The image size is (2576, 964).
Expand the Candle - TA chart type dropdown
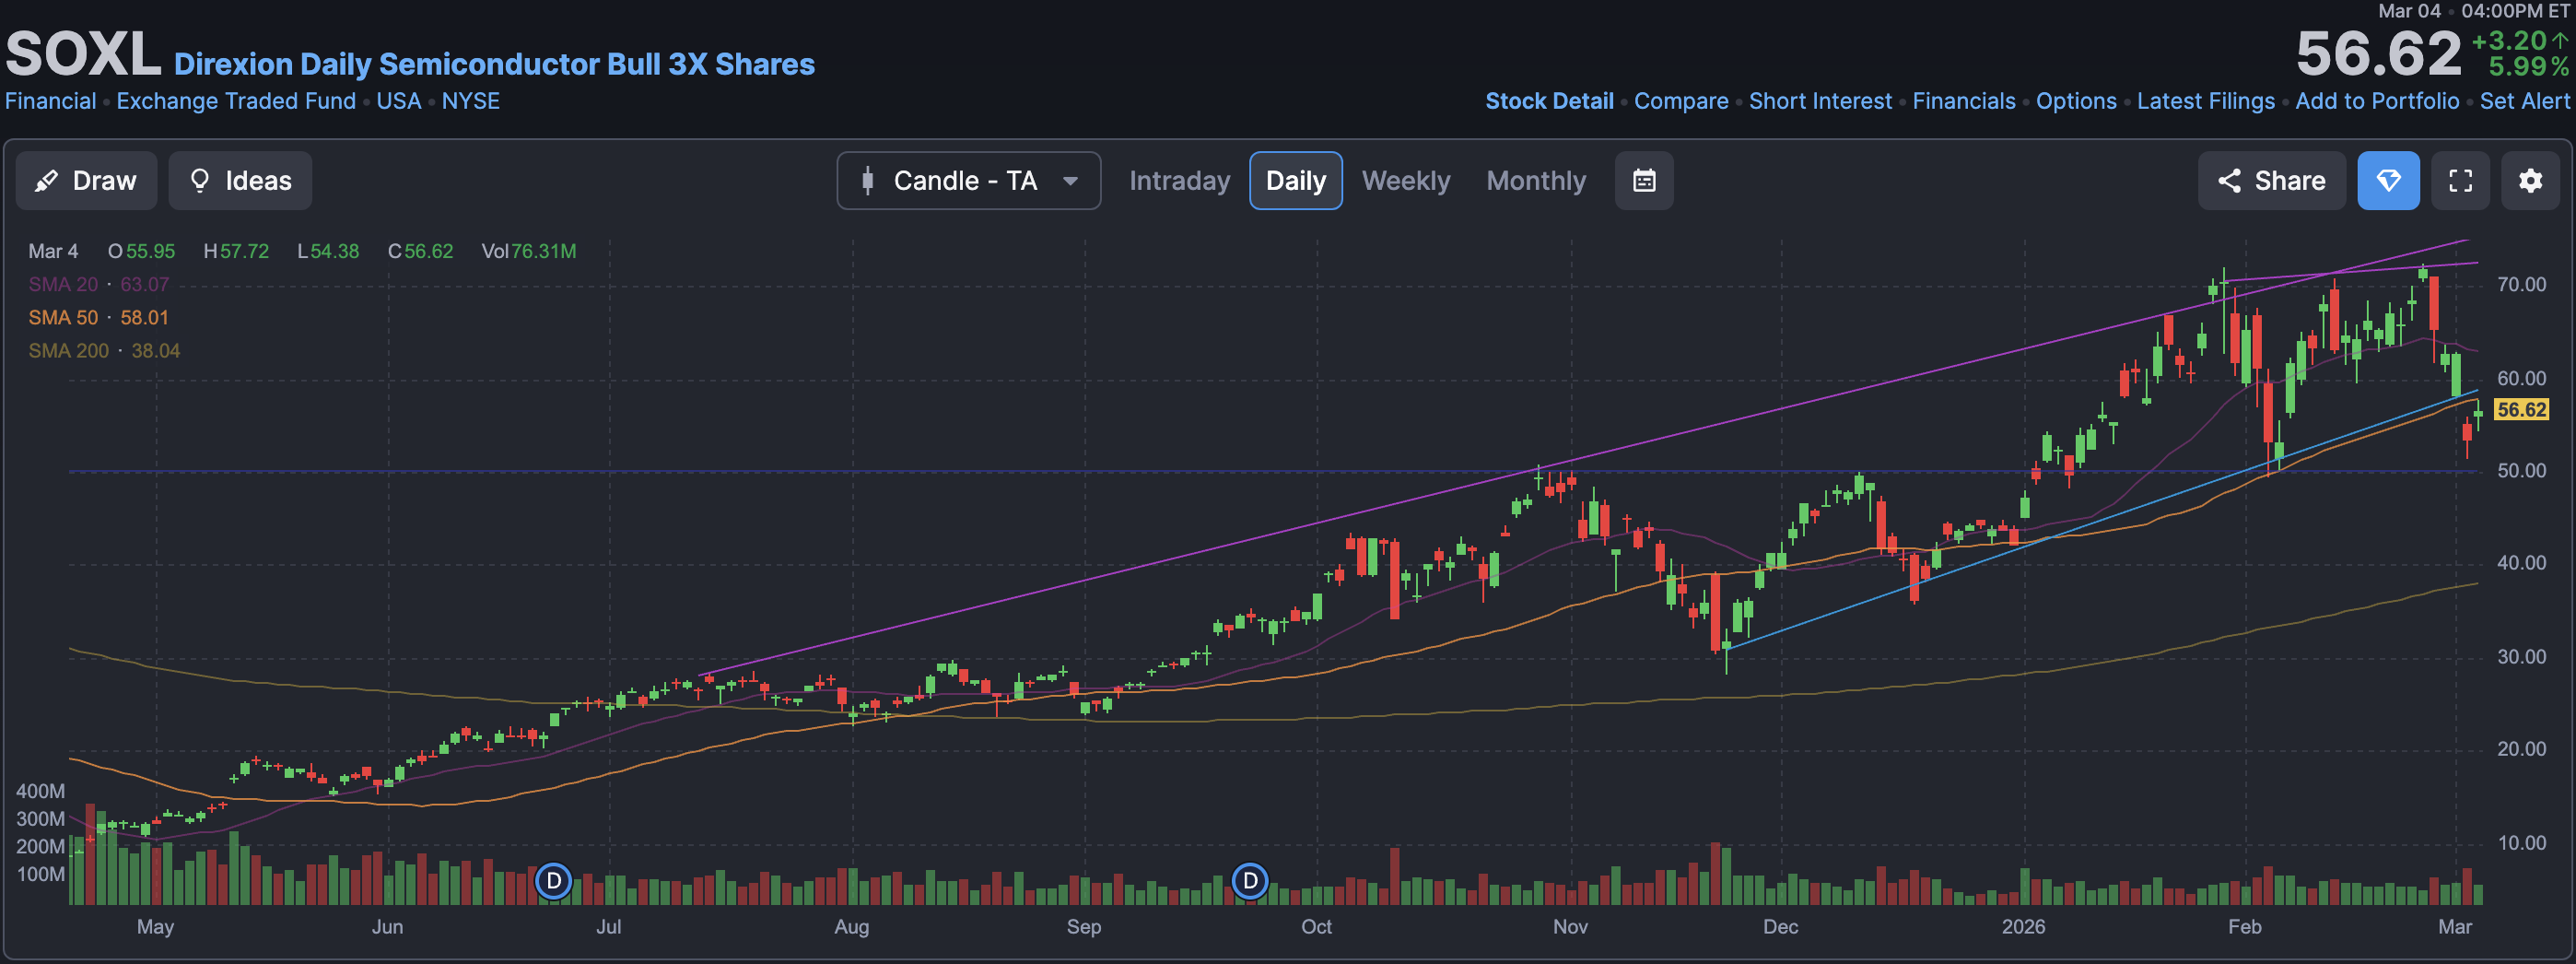pos(968,181)
